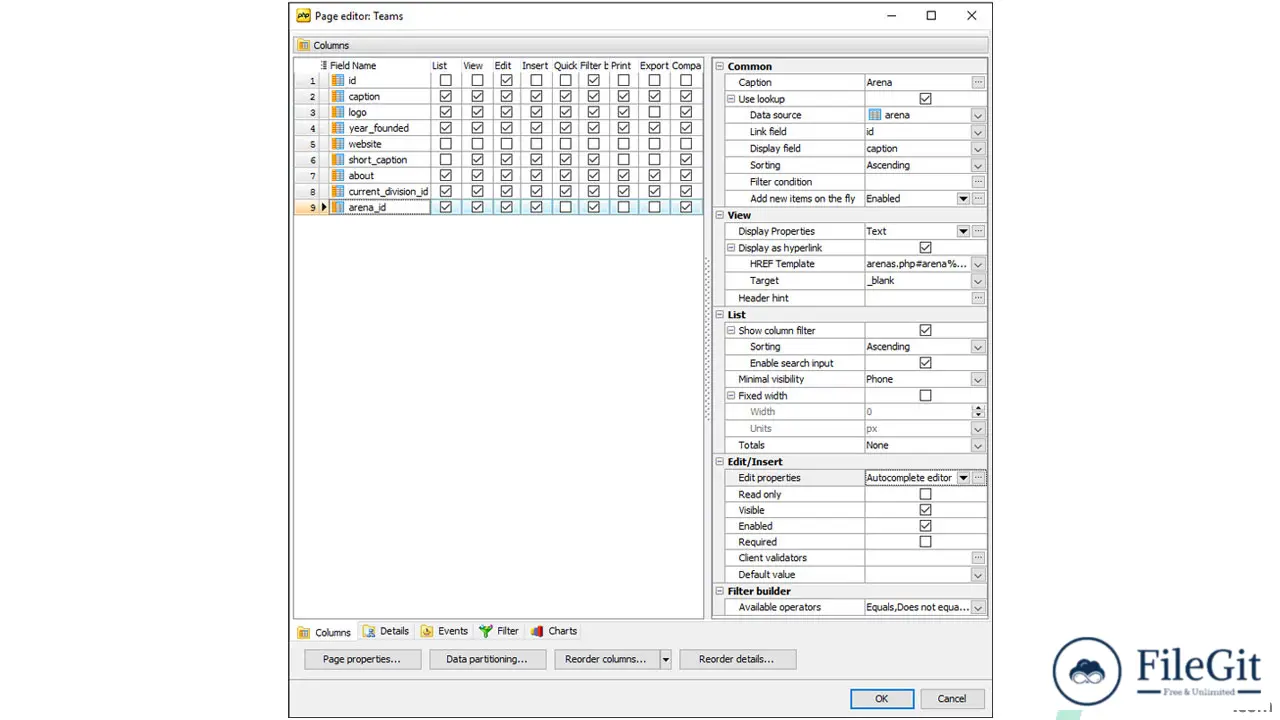Image resolution: width=1280 pixels, height=720 pixels.
Task: Check List checkbox for id row
Action: (445, 81)
